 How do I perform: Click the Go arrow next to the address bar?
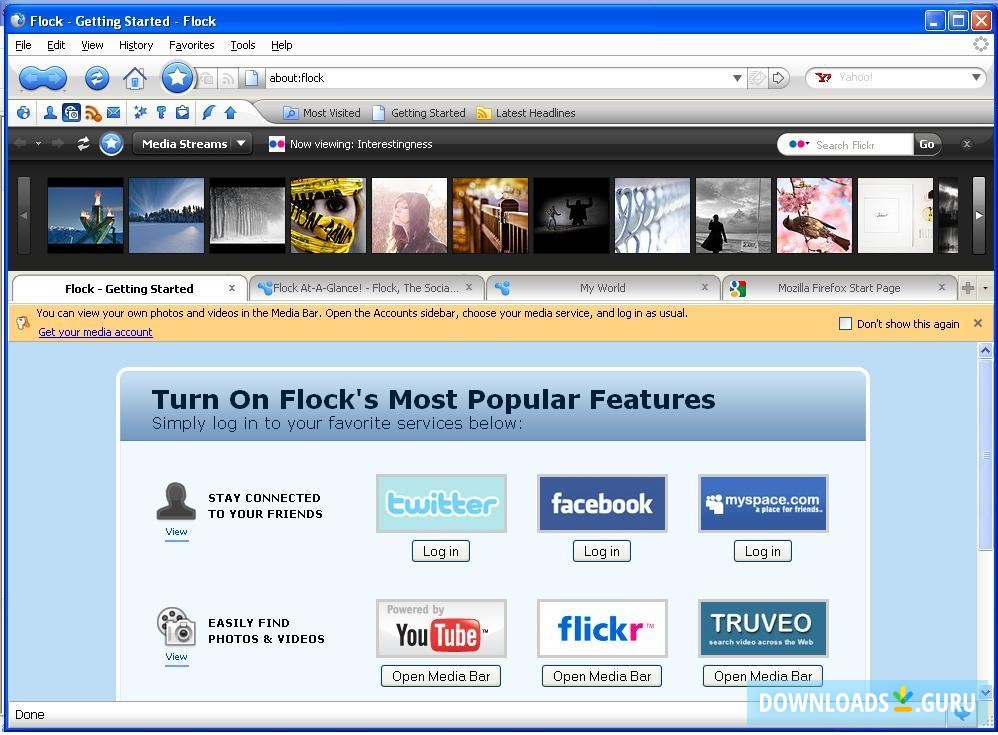(x=778, y=78)
